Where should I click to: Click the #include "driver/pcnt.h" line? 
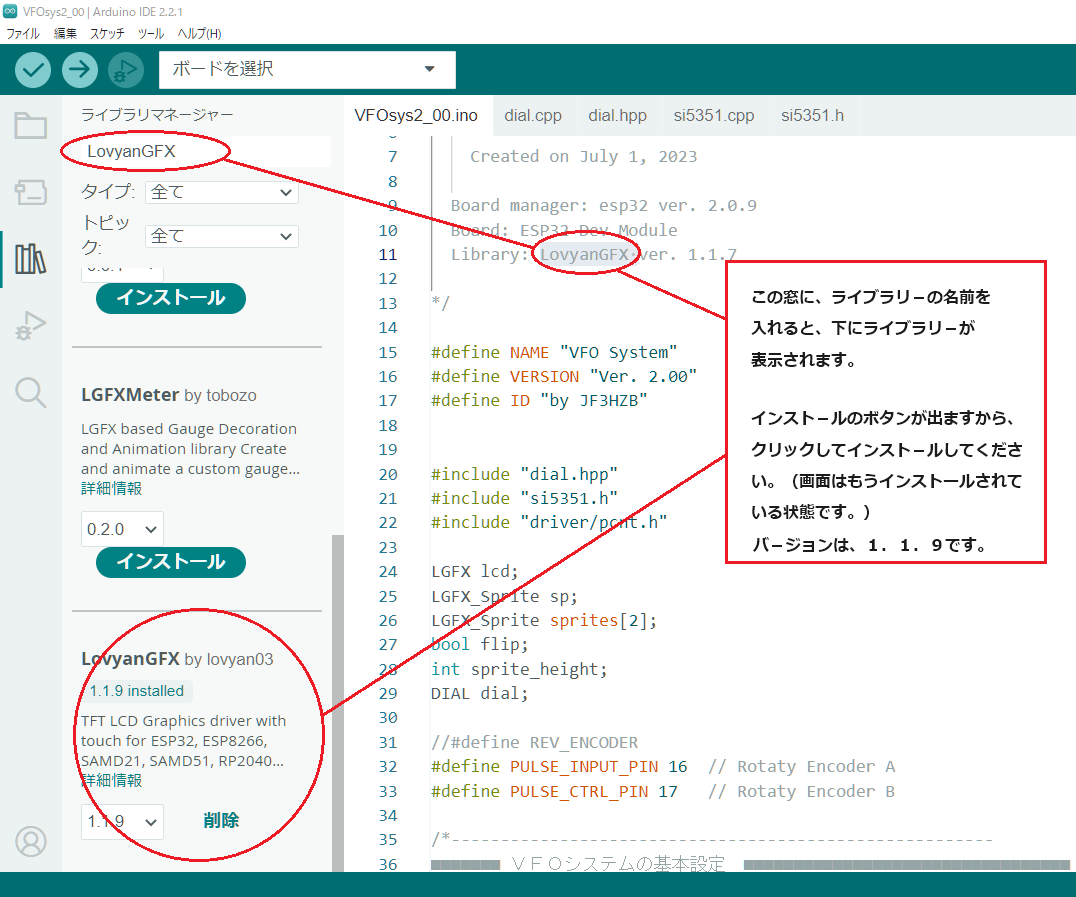pyautogui.click(x=549, y=522)
